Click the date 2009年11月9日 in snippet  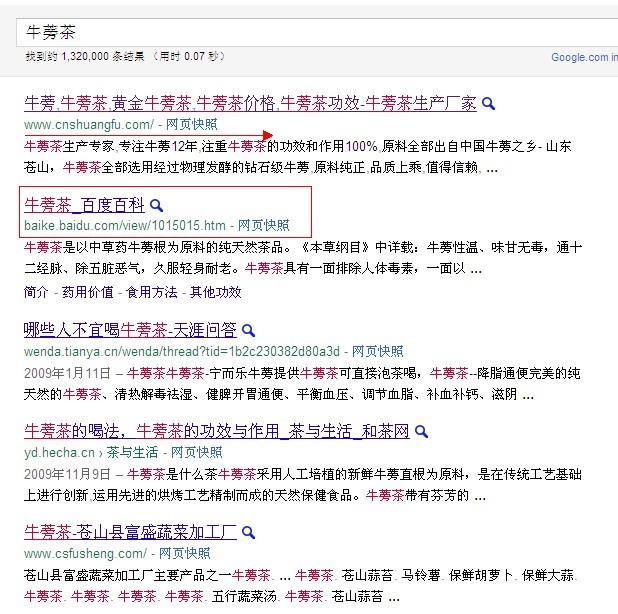(x=67, y=474)
